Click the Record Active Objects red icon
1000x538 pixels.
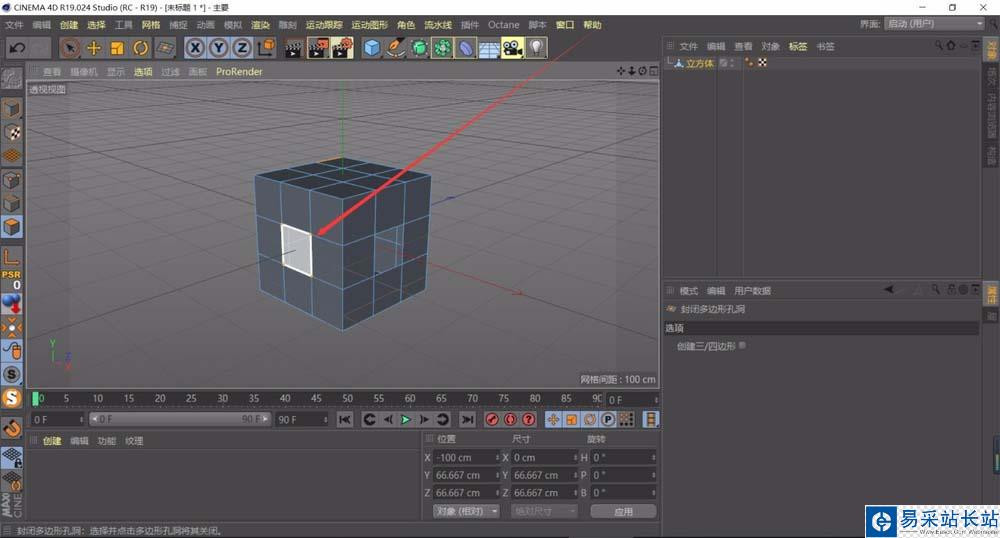pos(492,419)
